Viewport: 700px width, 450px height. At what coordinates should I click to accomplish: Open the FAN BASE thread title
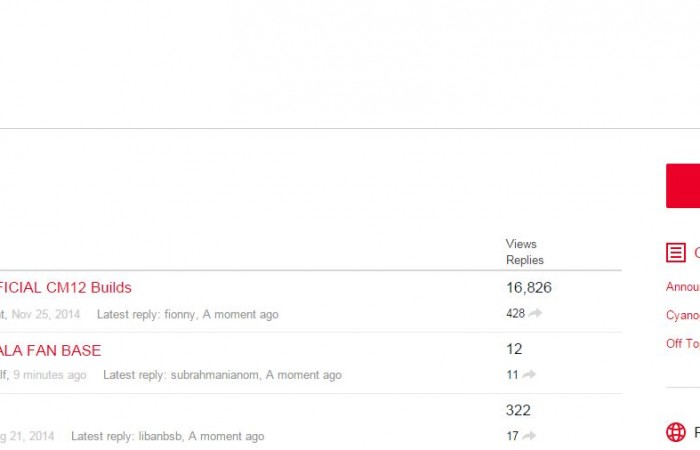coord(50,350)
